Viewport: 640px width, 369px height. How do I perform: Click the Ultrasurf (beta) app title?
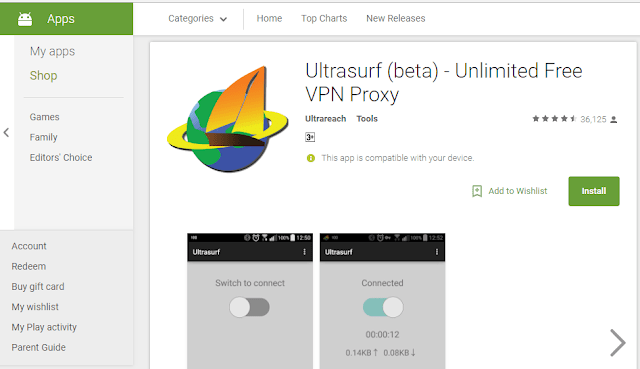click(444, 82)
